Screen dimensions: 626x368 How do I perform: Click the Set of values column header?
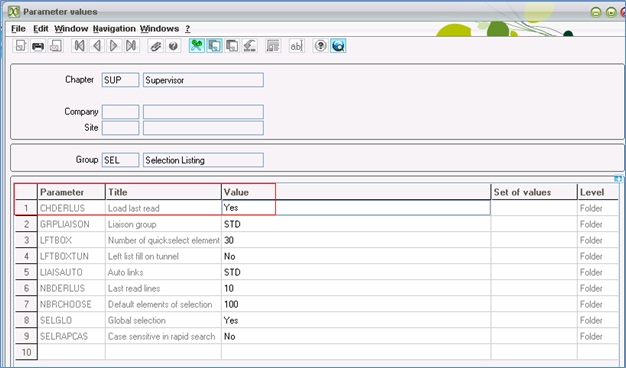534,192
